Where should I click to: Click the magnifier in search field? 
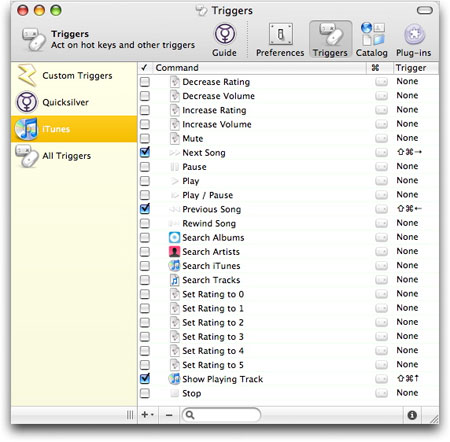[x=190, y=415]
